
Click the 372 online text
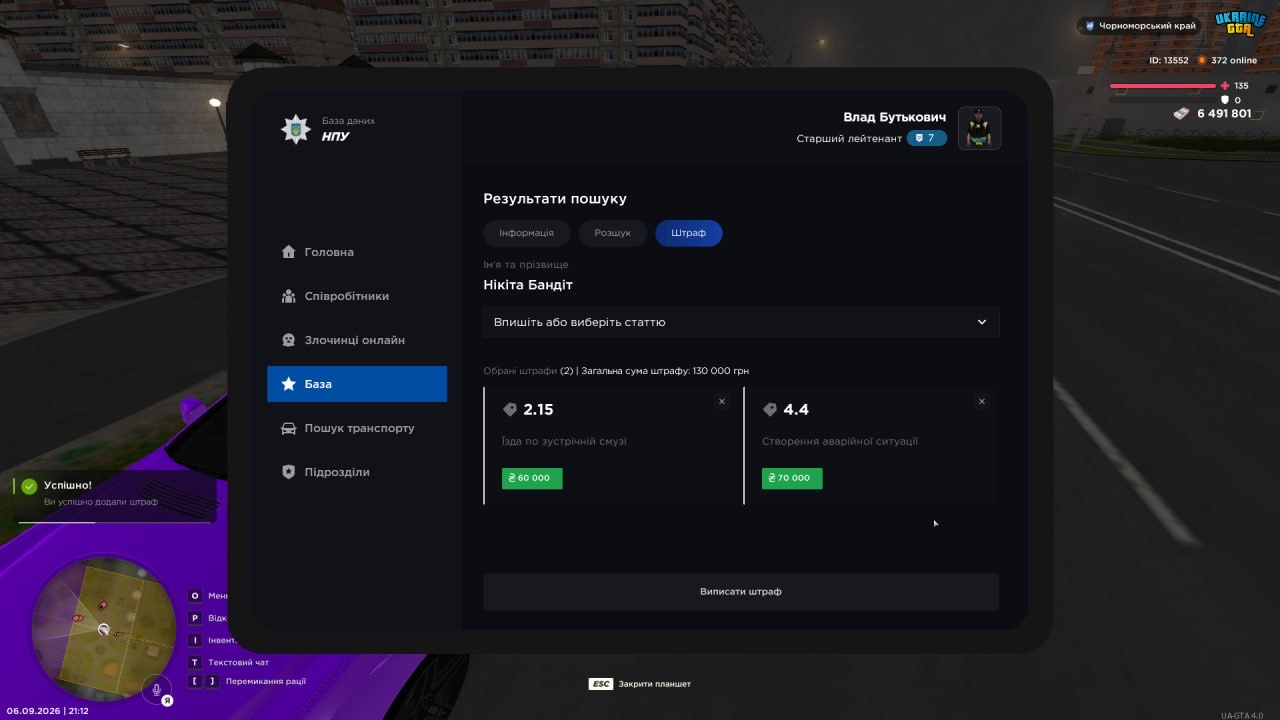point(1234,60)
